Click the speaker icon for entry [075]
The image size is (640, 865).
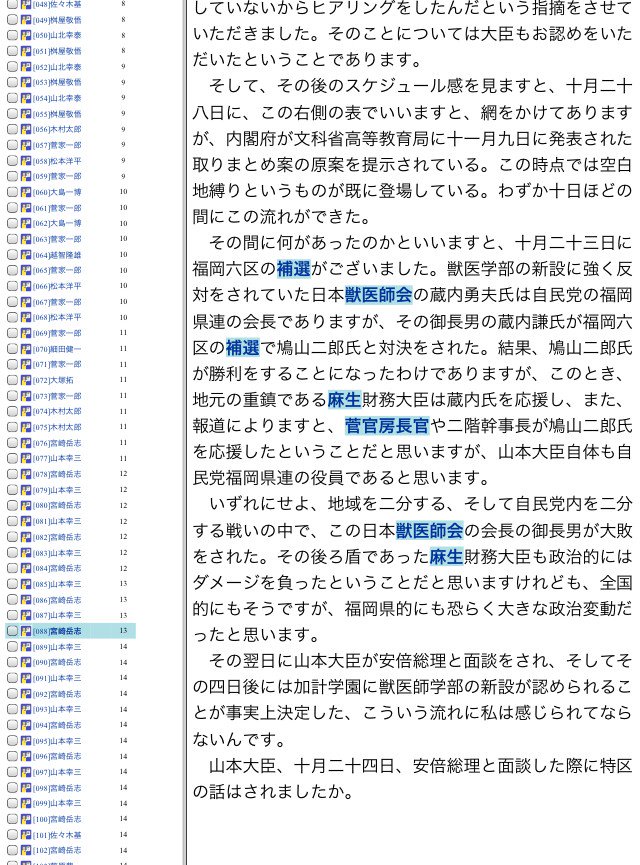26,427
